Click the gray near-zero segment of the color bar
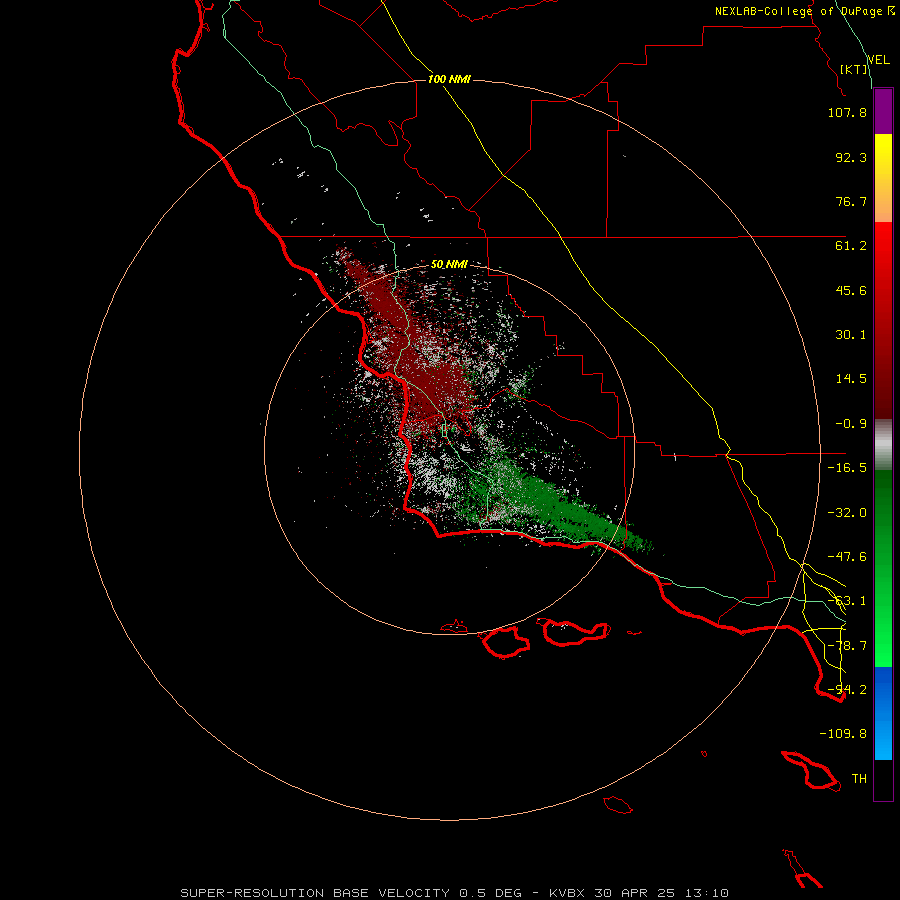The image size is (900, 900). coord(883,445)
